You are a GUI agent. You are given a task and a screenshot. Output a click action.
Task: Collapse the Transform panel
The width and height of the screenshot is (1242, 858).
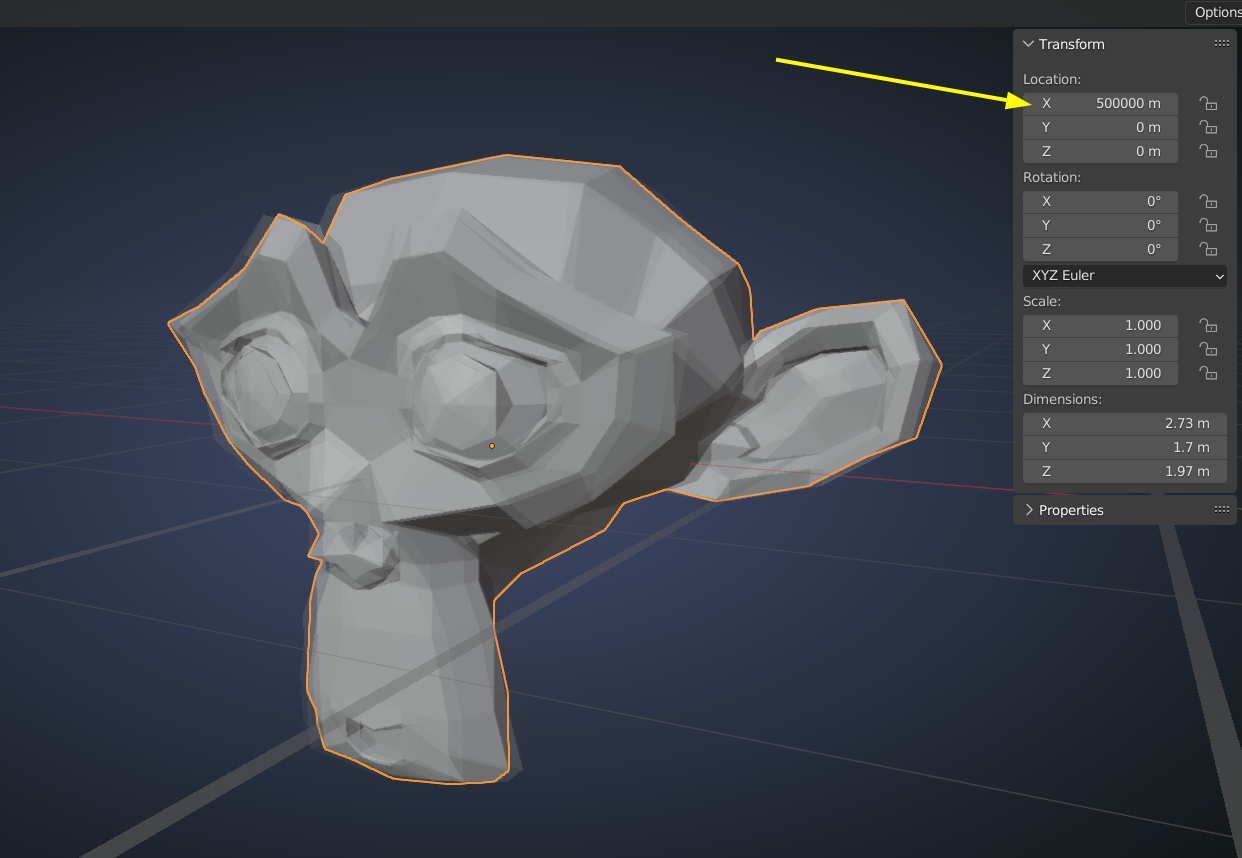click(1028, 44)
